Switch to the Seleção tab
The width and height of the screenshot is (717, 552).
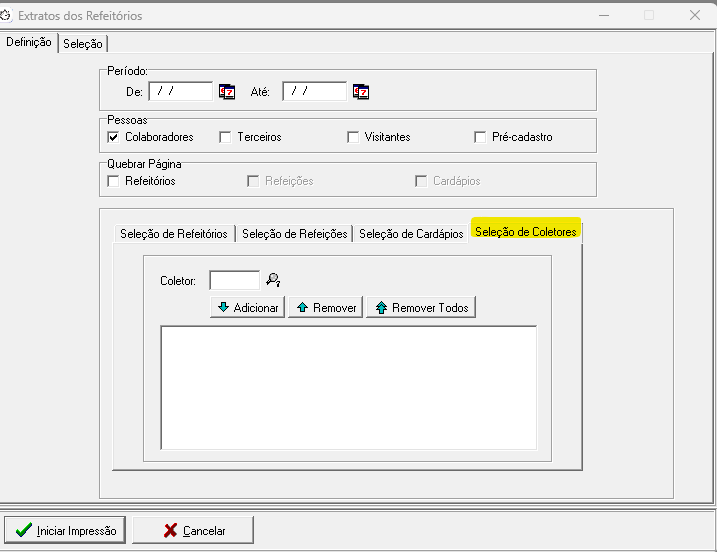(83, 43)
